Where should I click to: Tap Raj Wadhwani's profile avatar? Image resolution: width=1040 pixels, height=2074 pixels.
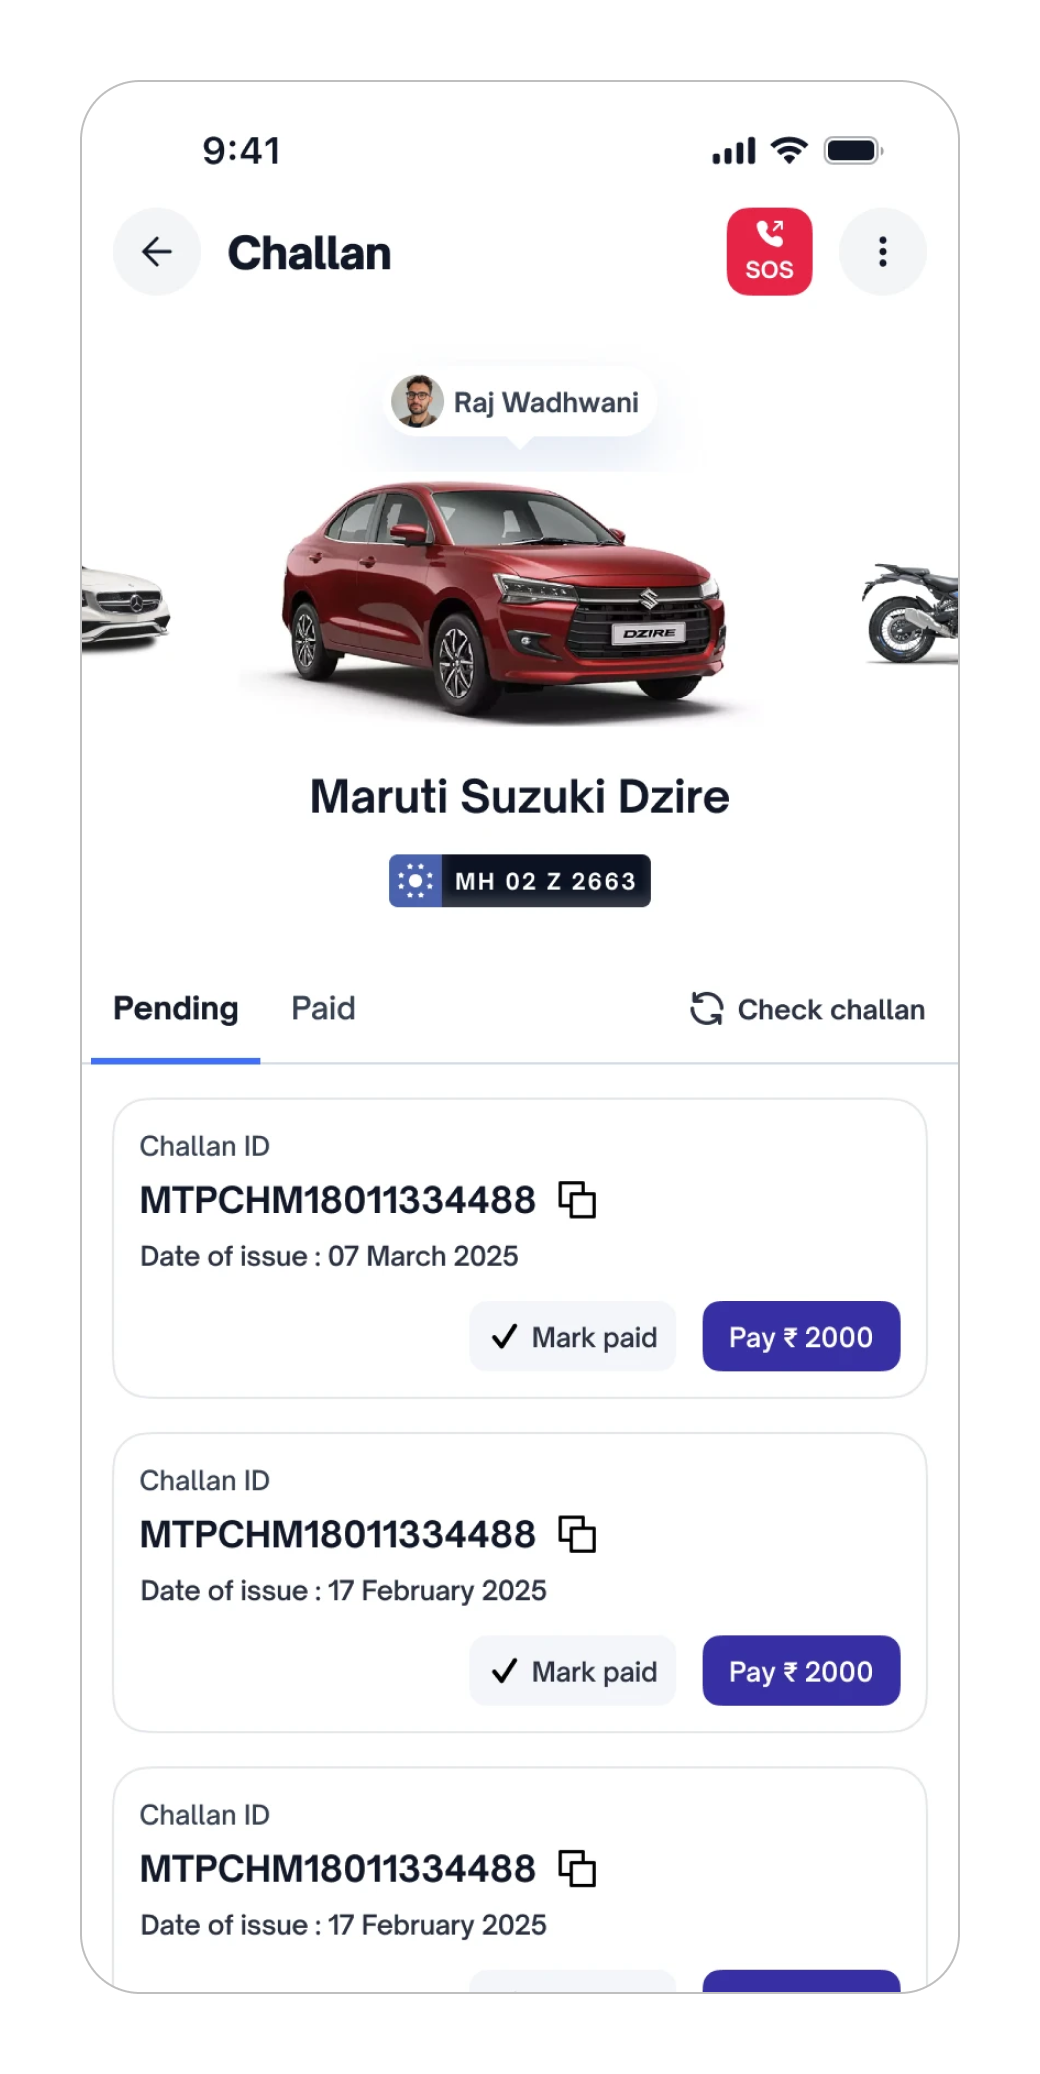click(418, 402)
